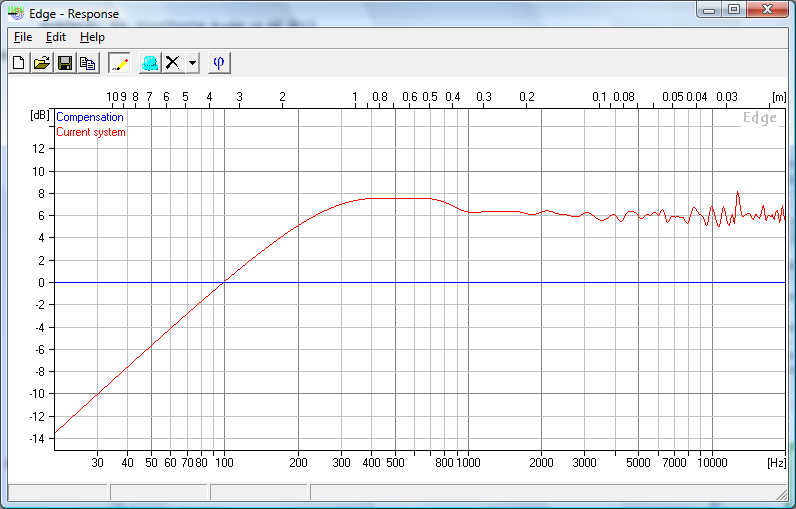Click the 2000 frequency axis label

pos(541,462)
